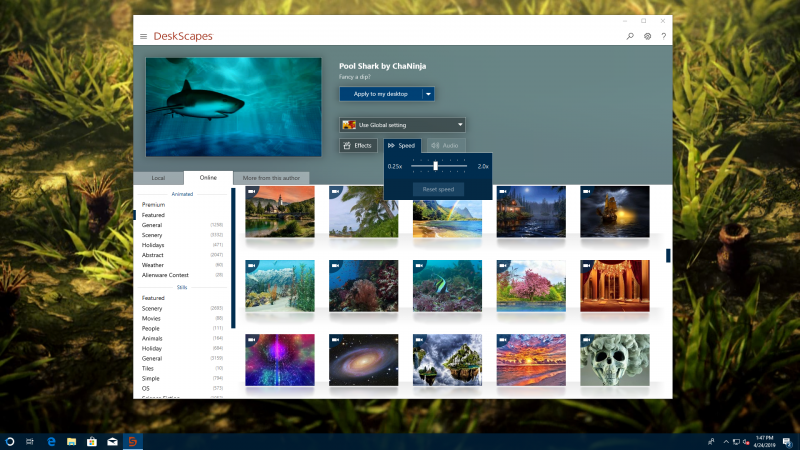Open the Effects panel
This screenshot has height=450, width=800.
pyautogui.click(x=358, y=145)
